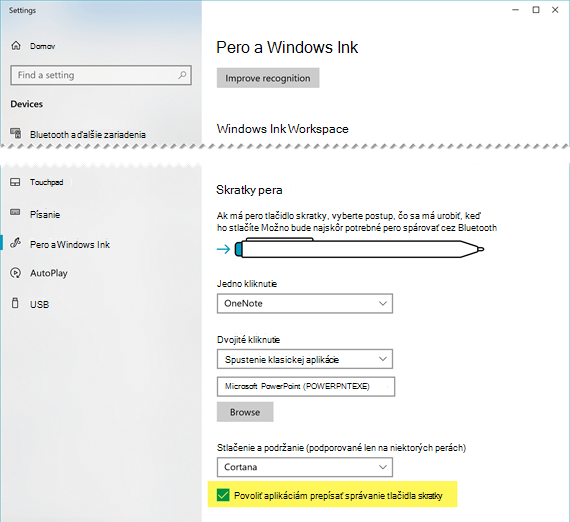Image resolution: width=570 pixels, height=522 pixels.
Task: Click the Touchpad icon in sidebar
Action: click(15, 182)
